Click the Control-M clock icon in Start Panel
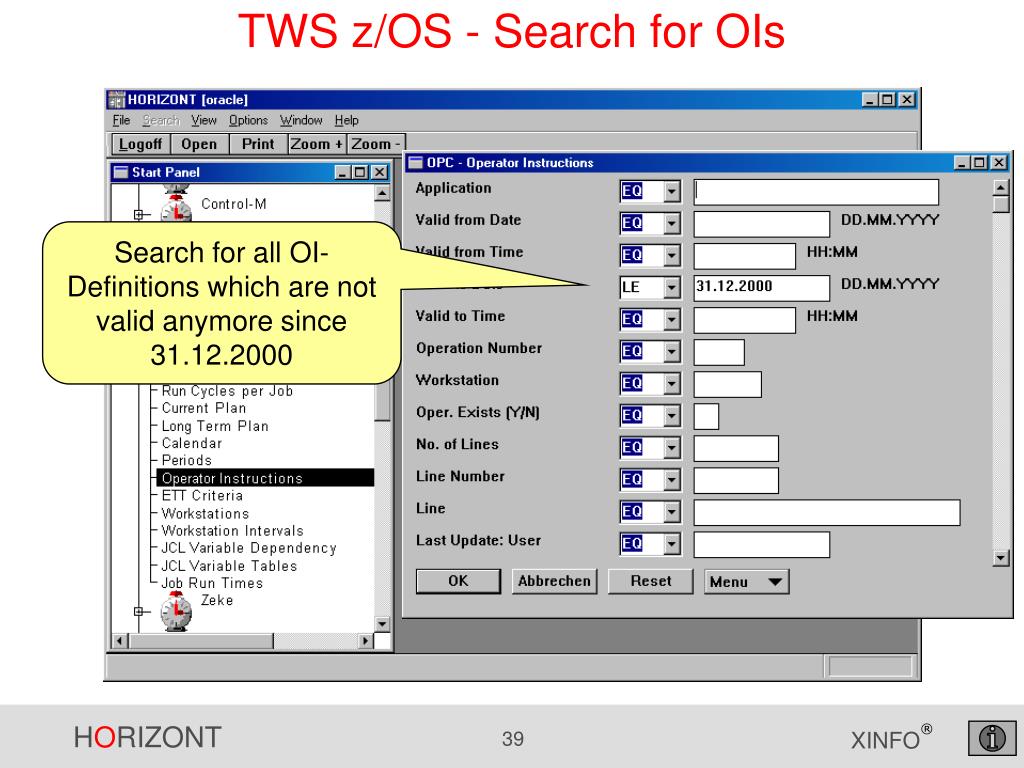 176,209
